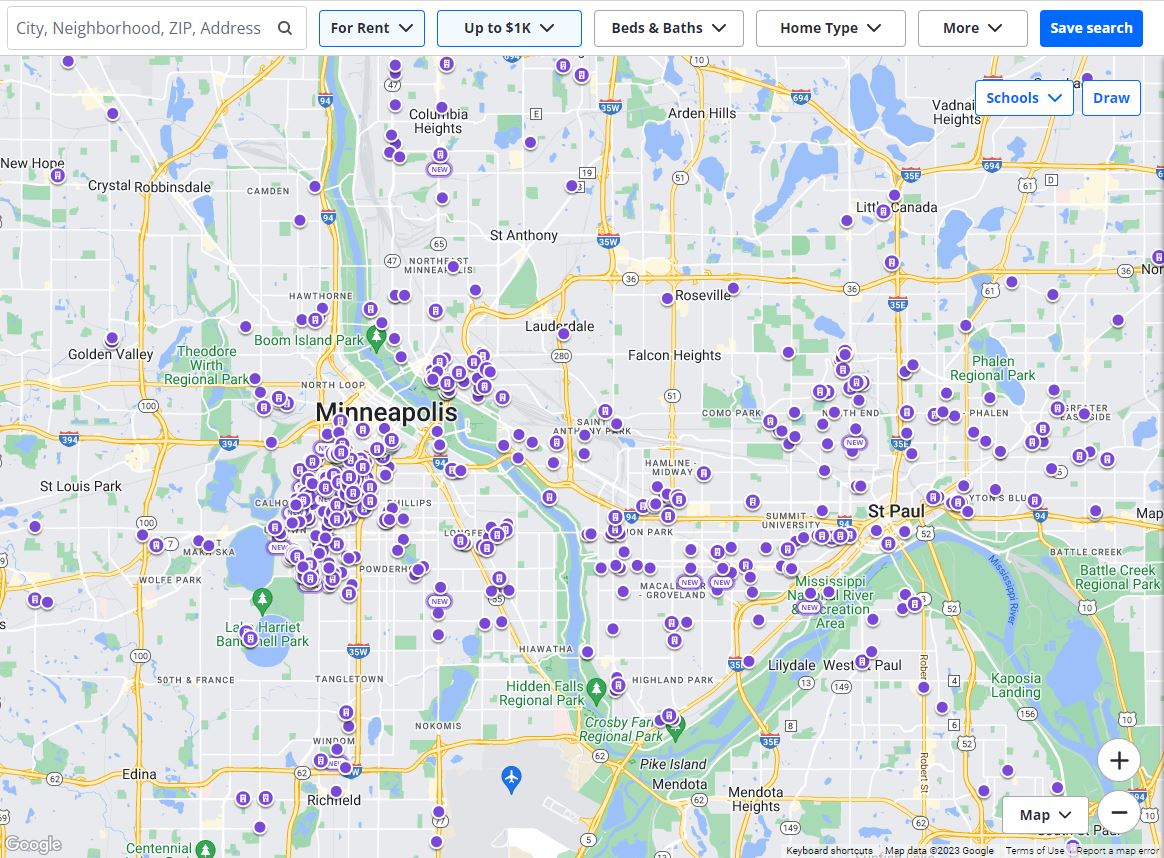
Task: Click the Report a map error link
Action: click(x=1117, y=851)
